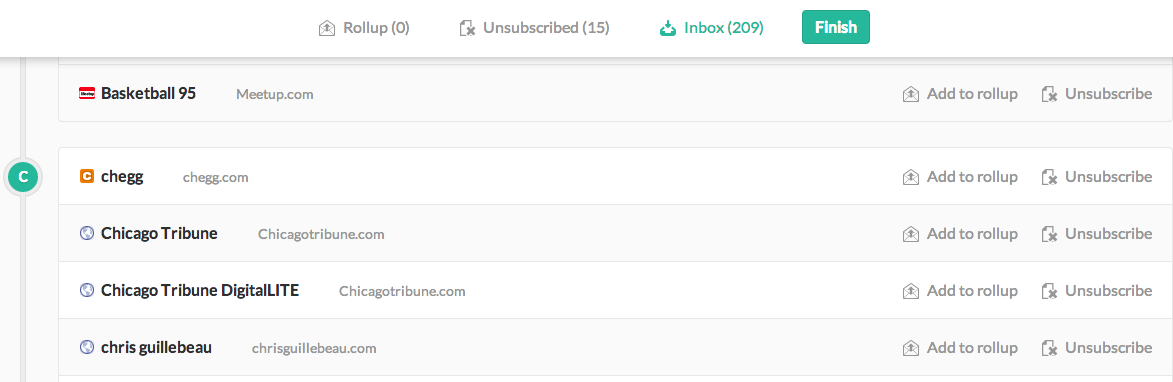Add Basketball 95 to rollup

960,93
